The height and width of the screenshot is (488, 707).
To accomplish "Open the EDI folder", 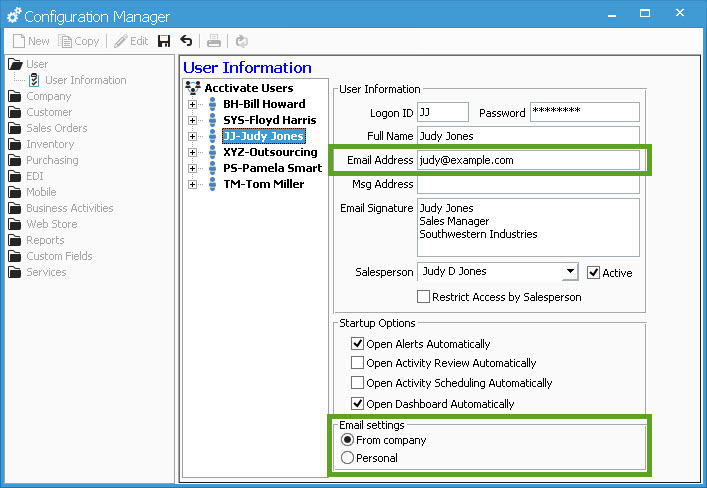I will click(26, 176).
